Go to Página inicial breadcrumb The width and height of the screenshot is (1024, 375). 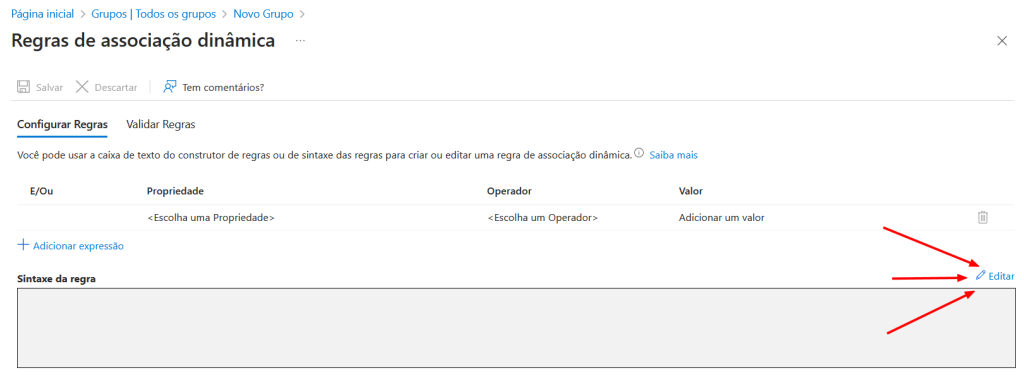pos(42,13)
